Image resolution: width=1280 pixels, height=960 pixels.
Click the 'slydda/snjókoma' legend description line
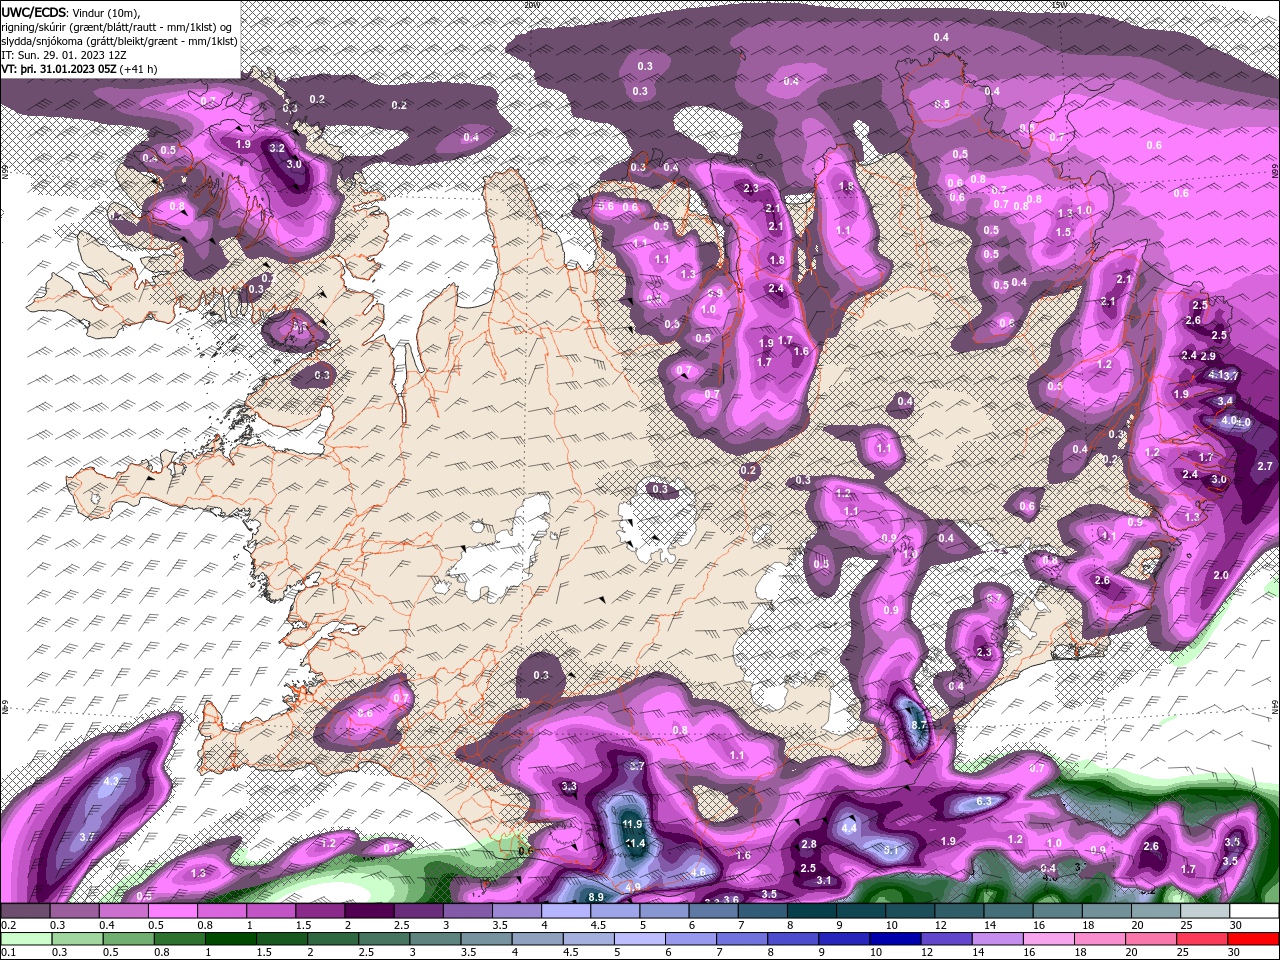(119, 41)
